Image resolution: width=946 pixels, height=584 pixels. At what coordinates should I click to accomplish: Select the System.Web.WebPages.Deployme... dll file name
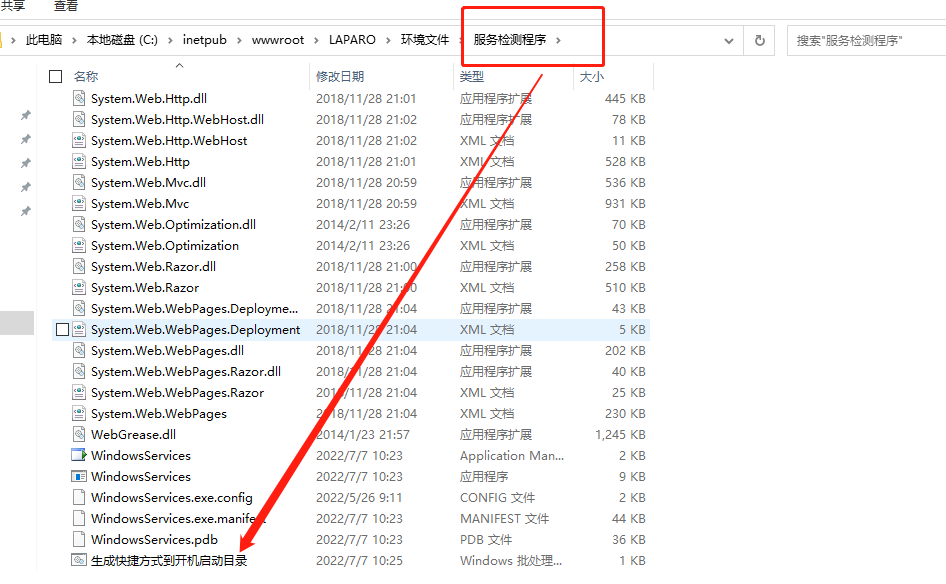(x=194, y=308)
